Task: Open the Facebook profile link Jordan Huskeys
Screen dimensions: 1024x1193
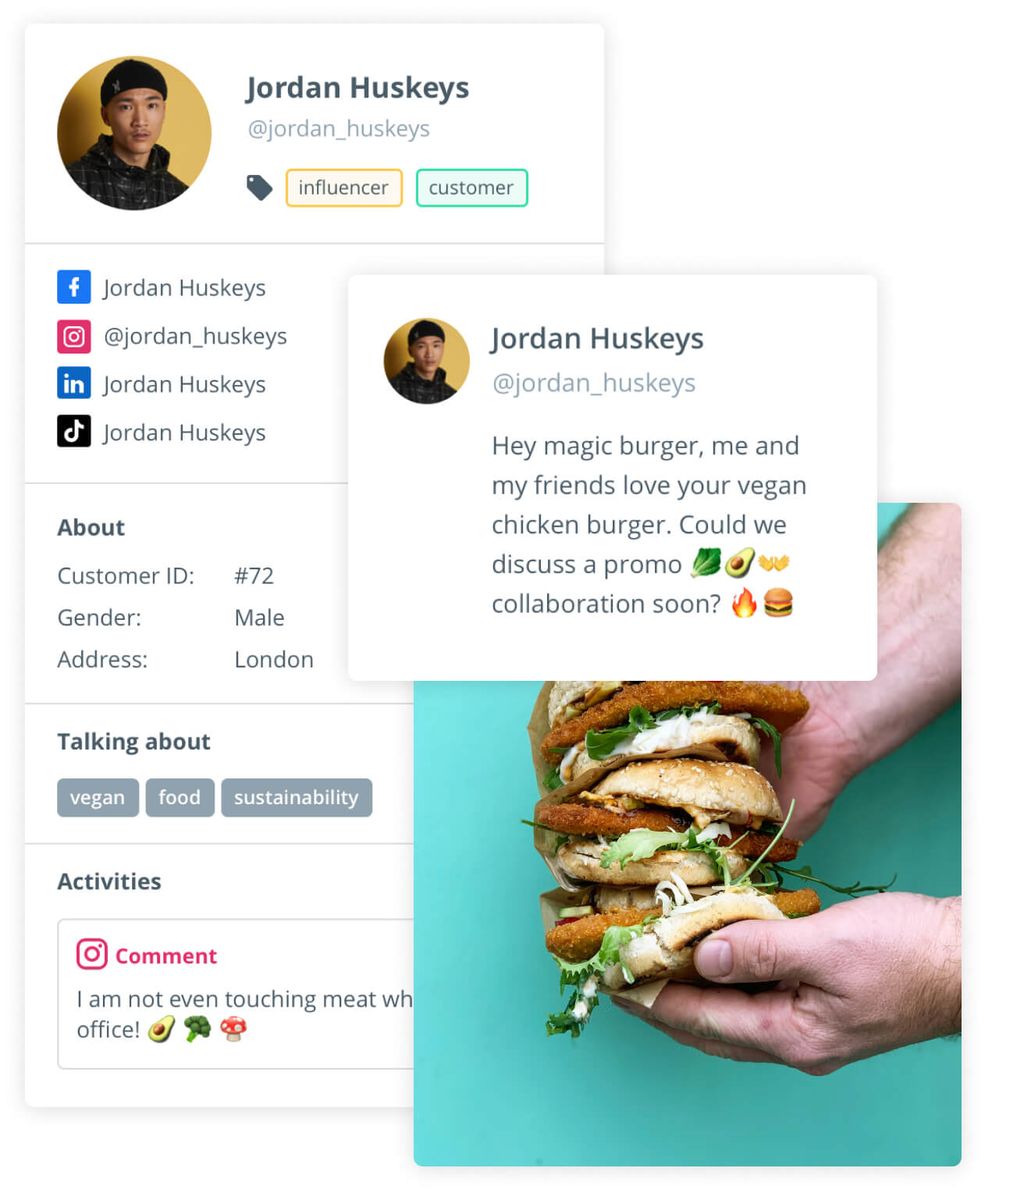Action: pos(184,288)
